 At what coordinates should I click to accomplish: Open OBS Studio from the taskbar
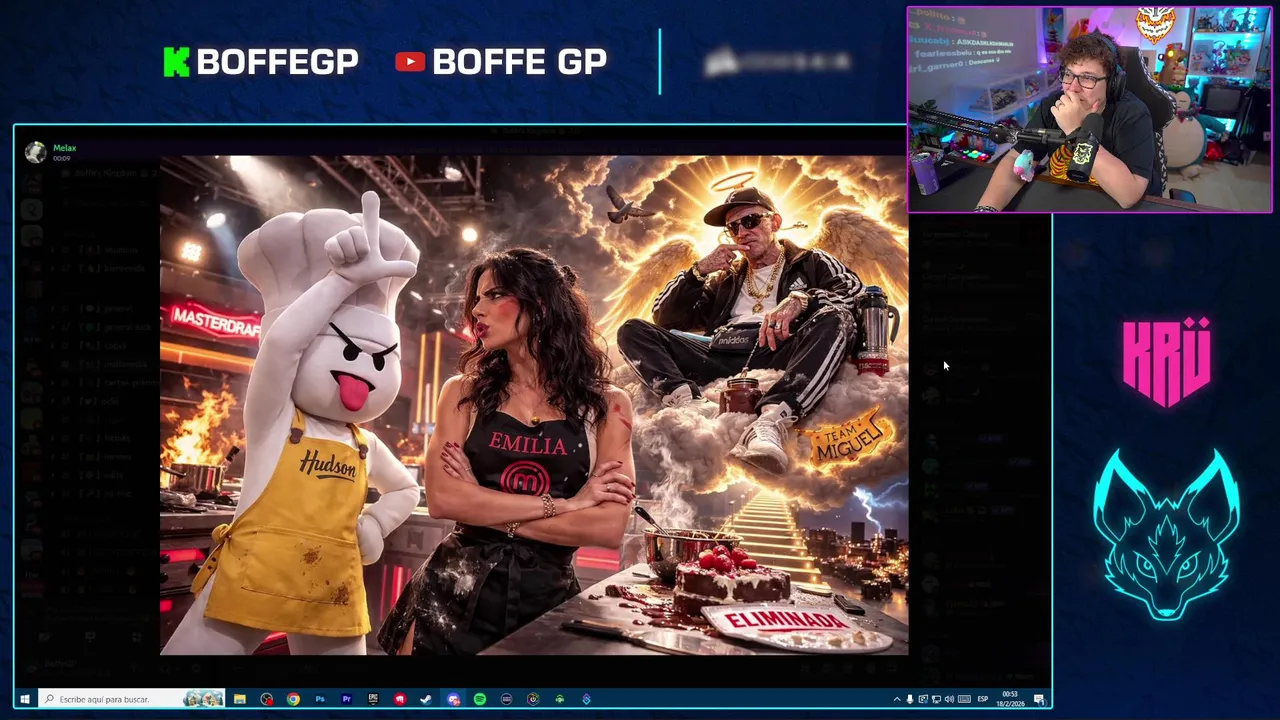click(x=267, y=699)
